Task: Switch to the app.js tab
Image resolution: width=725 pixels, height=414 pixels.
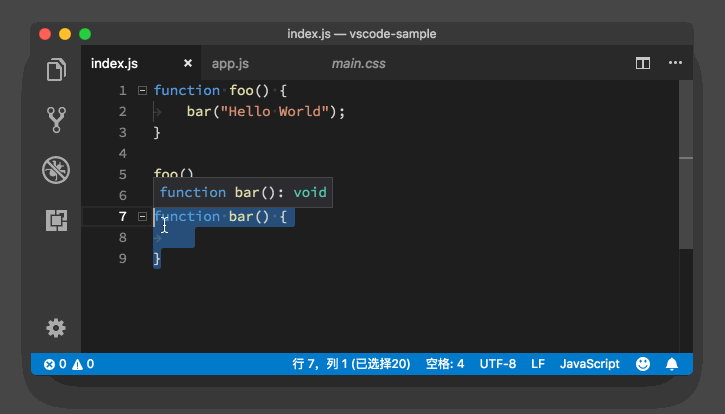Action: [229, 63]
